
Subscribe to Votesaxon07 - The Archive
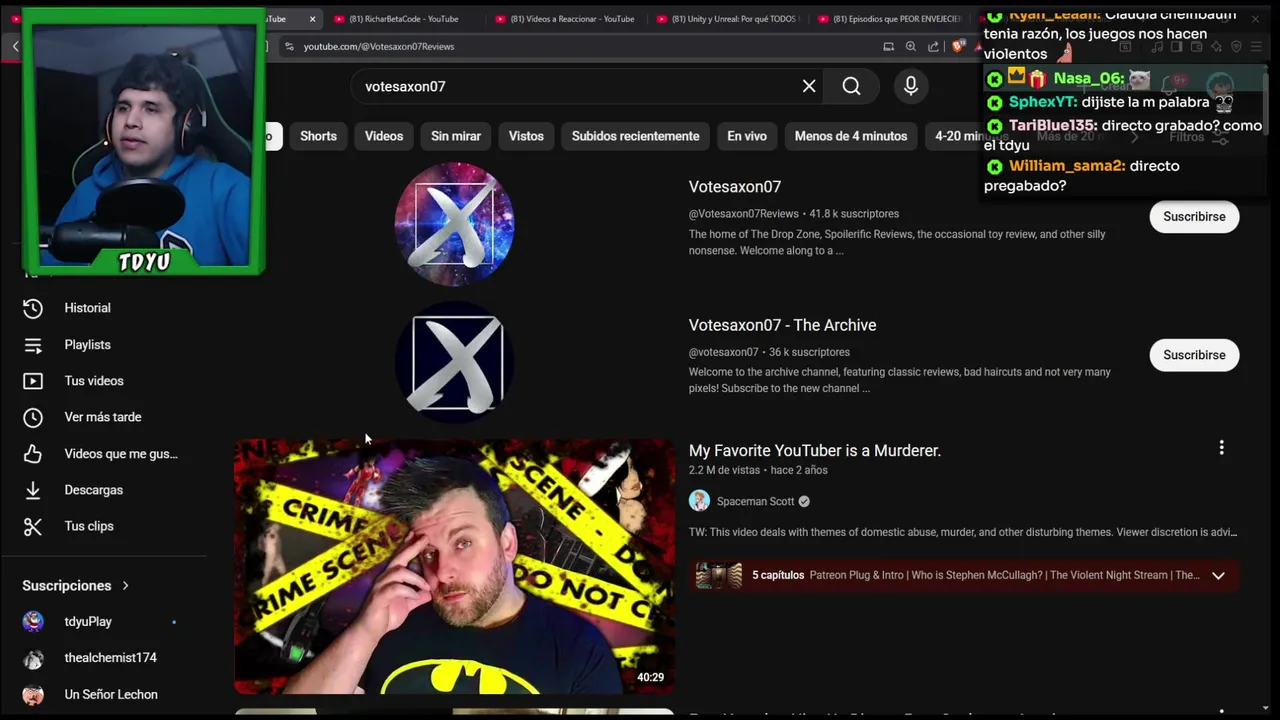(1194, 355)
